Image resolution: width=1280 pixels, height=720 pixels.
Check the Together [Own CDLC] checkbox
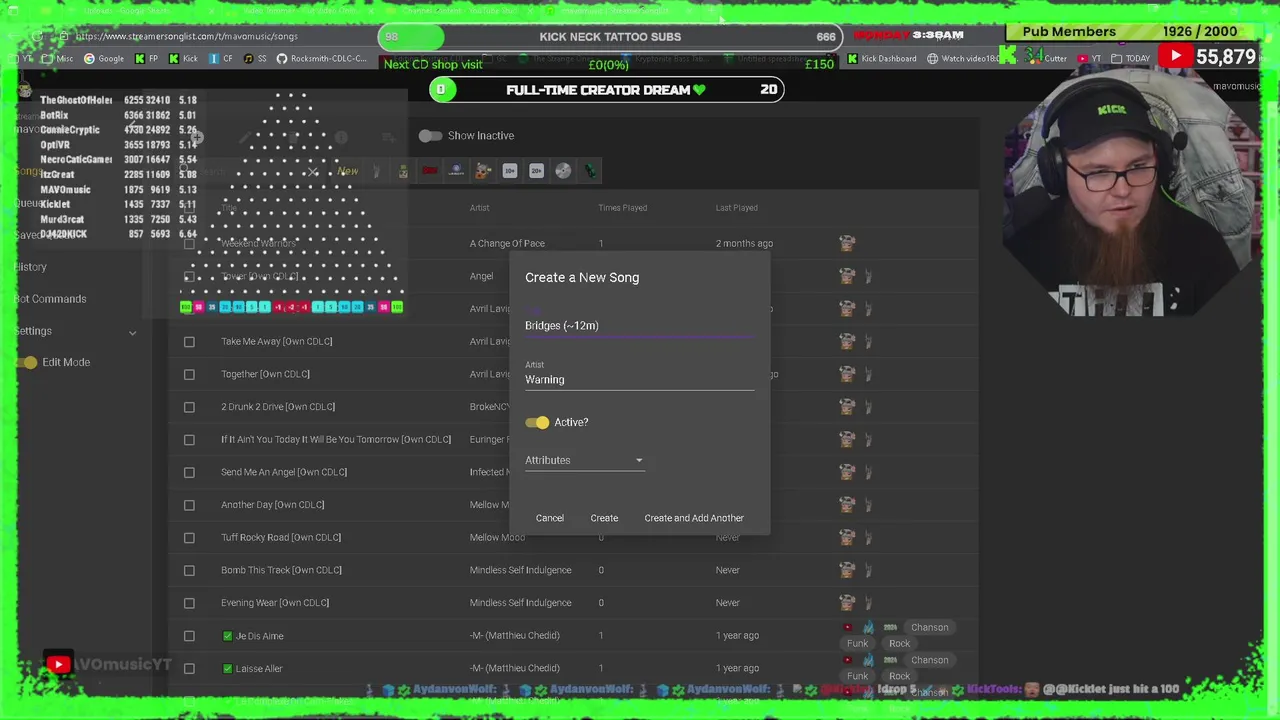(189, 374)
